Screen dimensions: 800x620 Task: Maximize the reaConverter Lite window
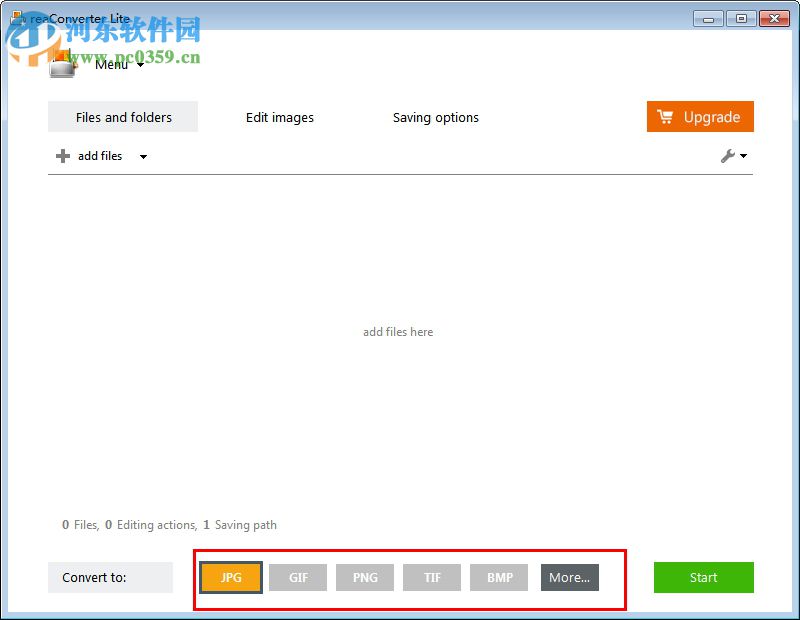point(741,19)
